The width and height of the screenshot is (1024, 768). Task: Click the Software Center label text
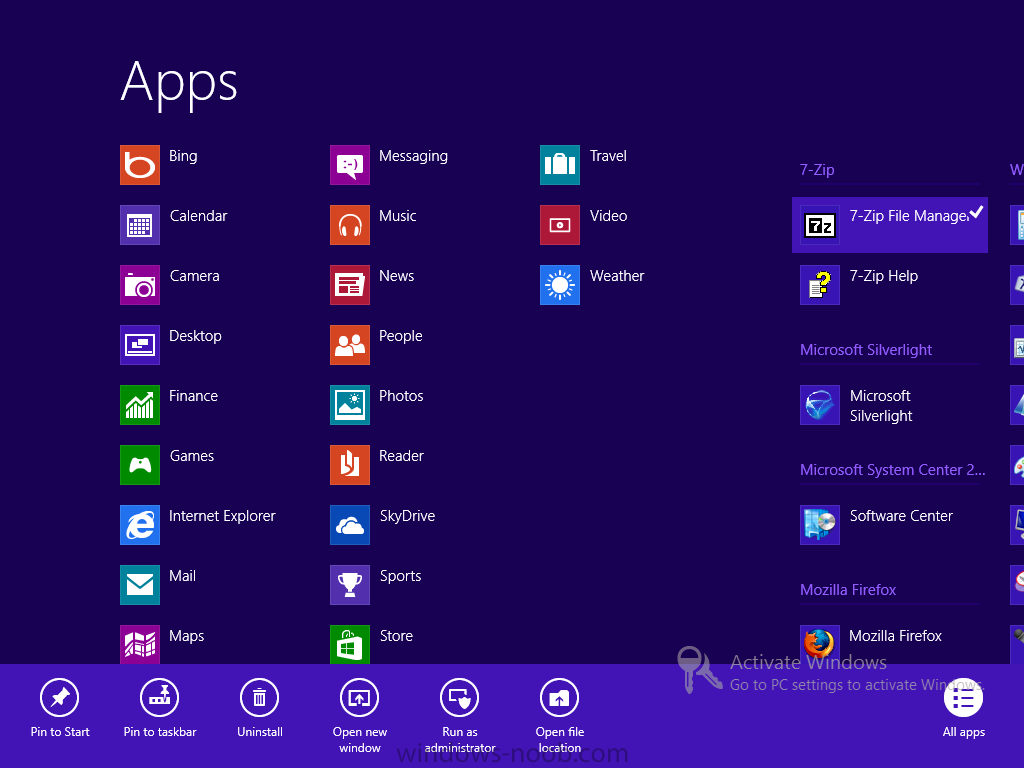[901, 516]
